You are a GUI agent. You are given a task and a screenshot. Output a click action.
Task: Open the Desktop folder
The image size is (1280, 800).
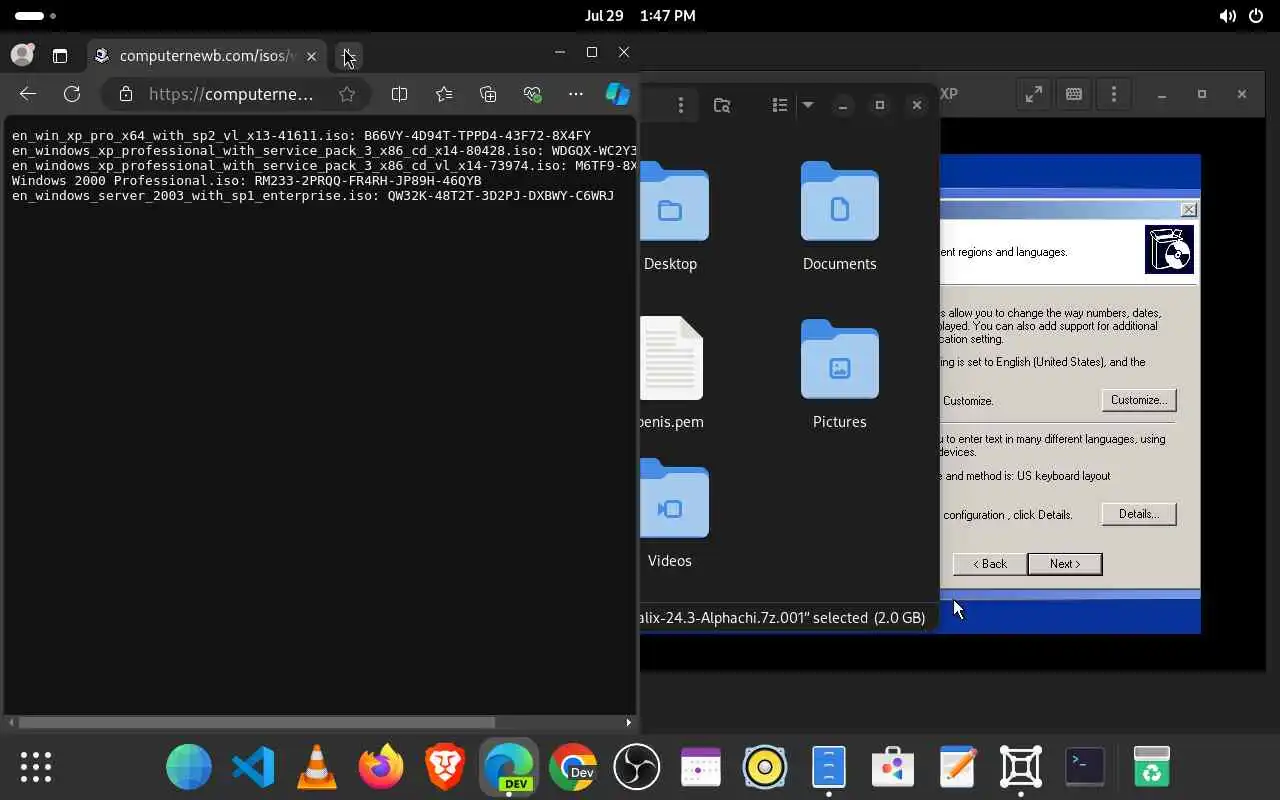pos(673,217)
